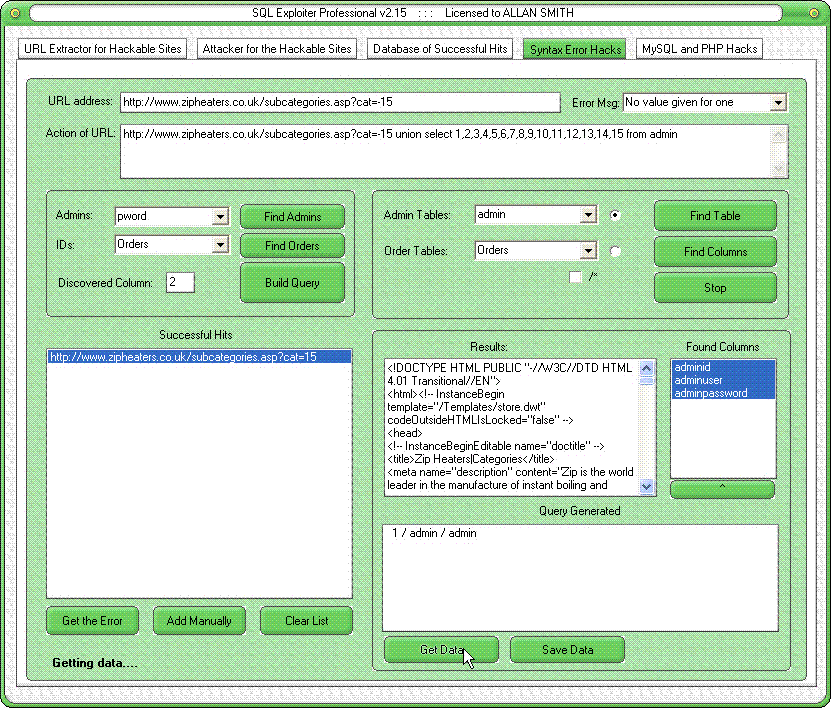
Task: Click the Add Manually button
Action: 199,621
